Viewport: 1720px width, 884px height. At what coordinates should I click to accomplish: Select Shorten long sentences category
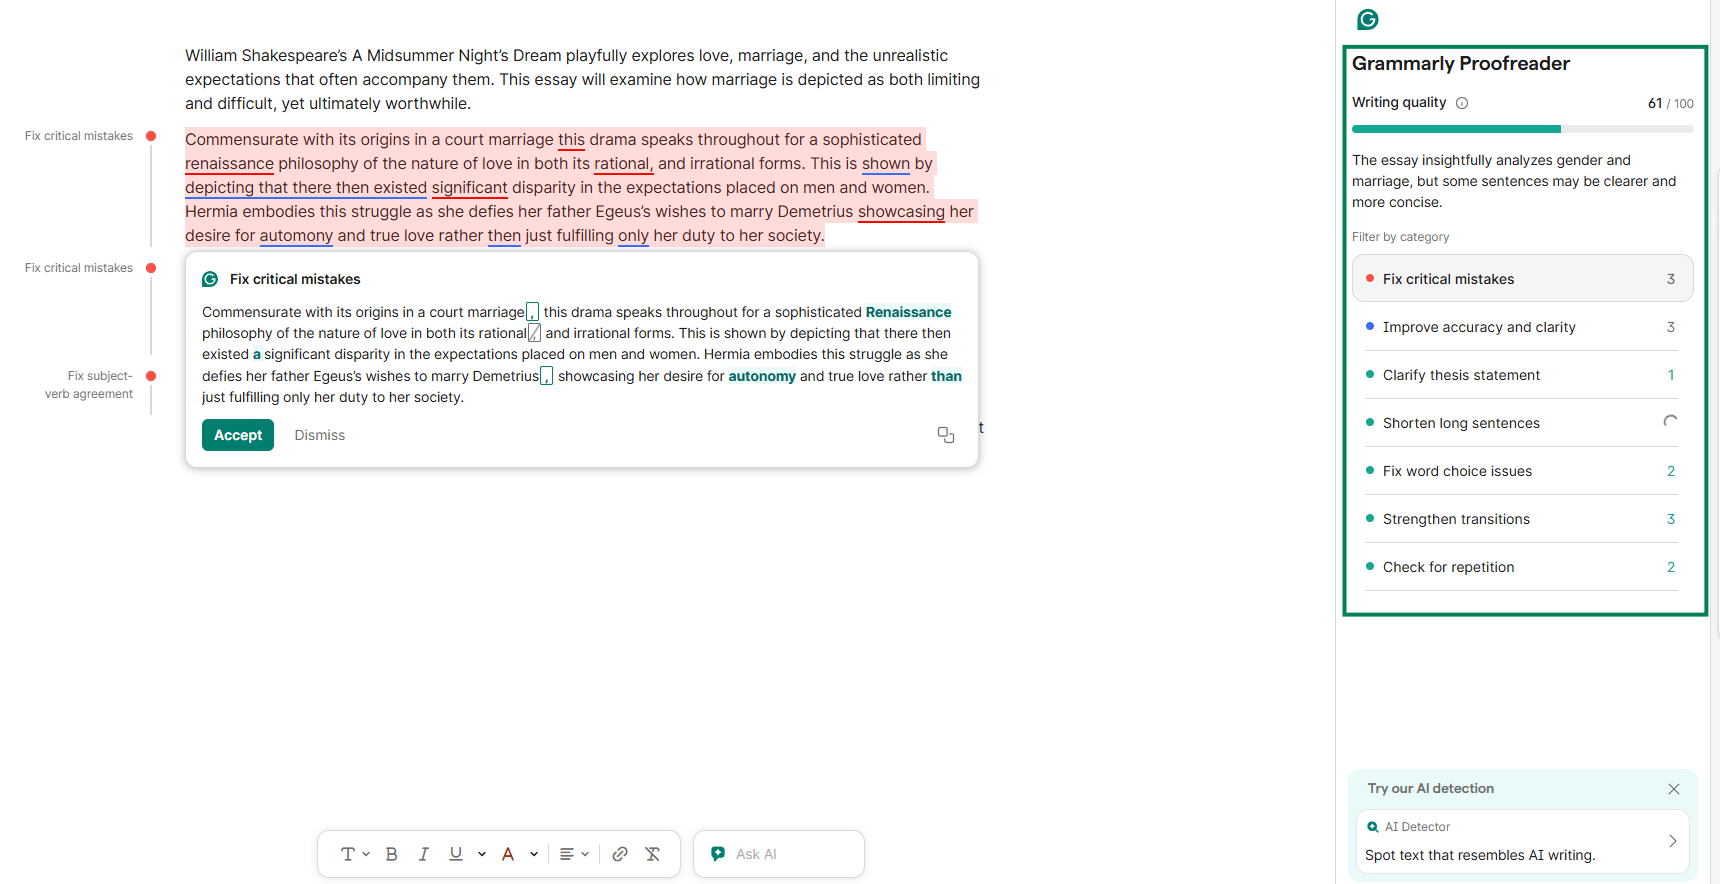coord(1523,423)
